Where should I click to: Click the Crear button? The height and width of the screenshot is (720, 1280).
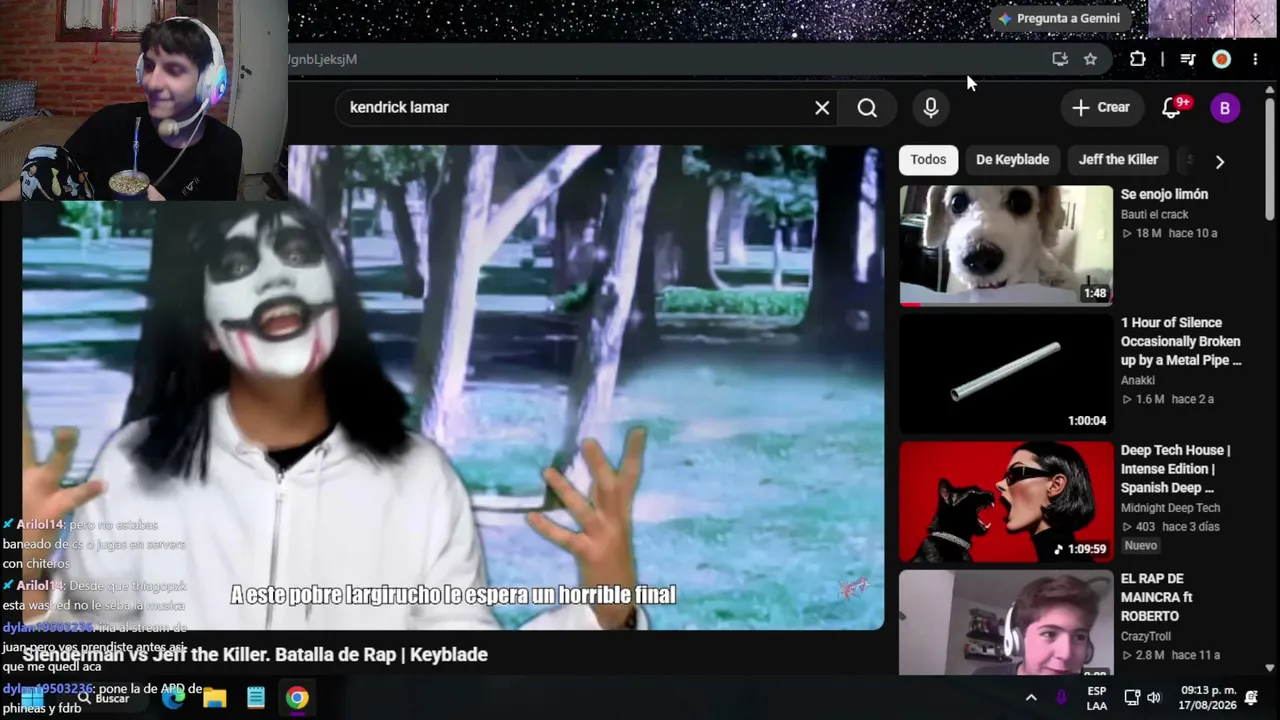point(1100,108)
